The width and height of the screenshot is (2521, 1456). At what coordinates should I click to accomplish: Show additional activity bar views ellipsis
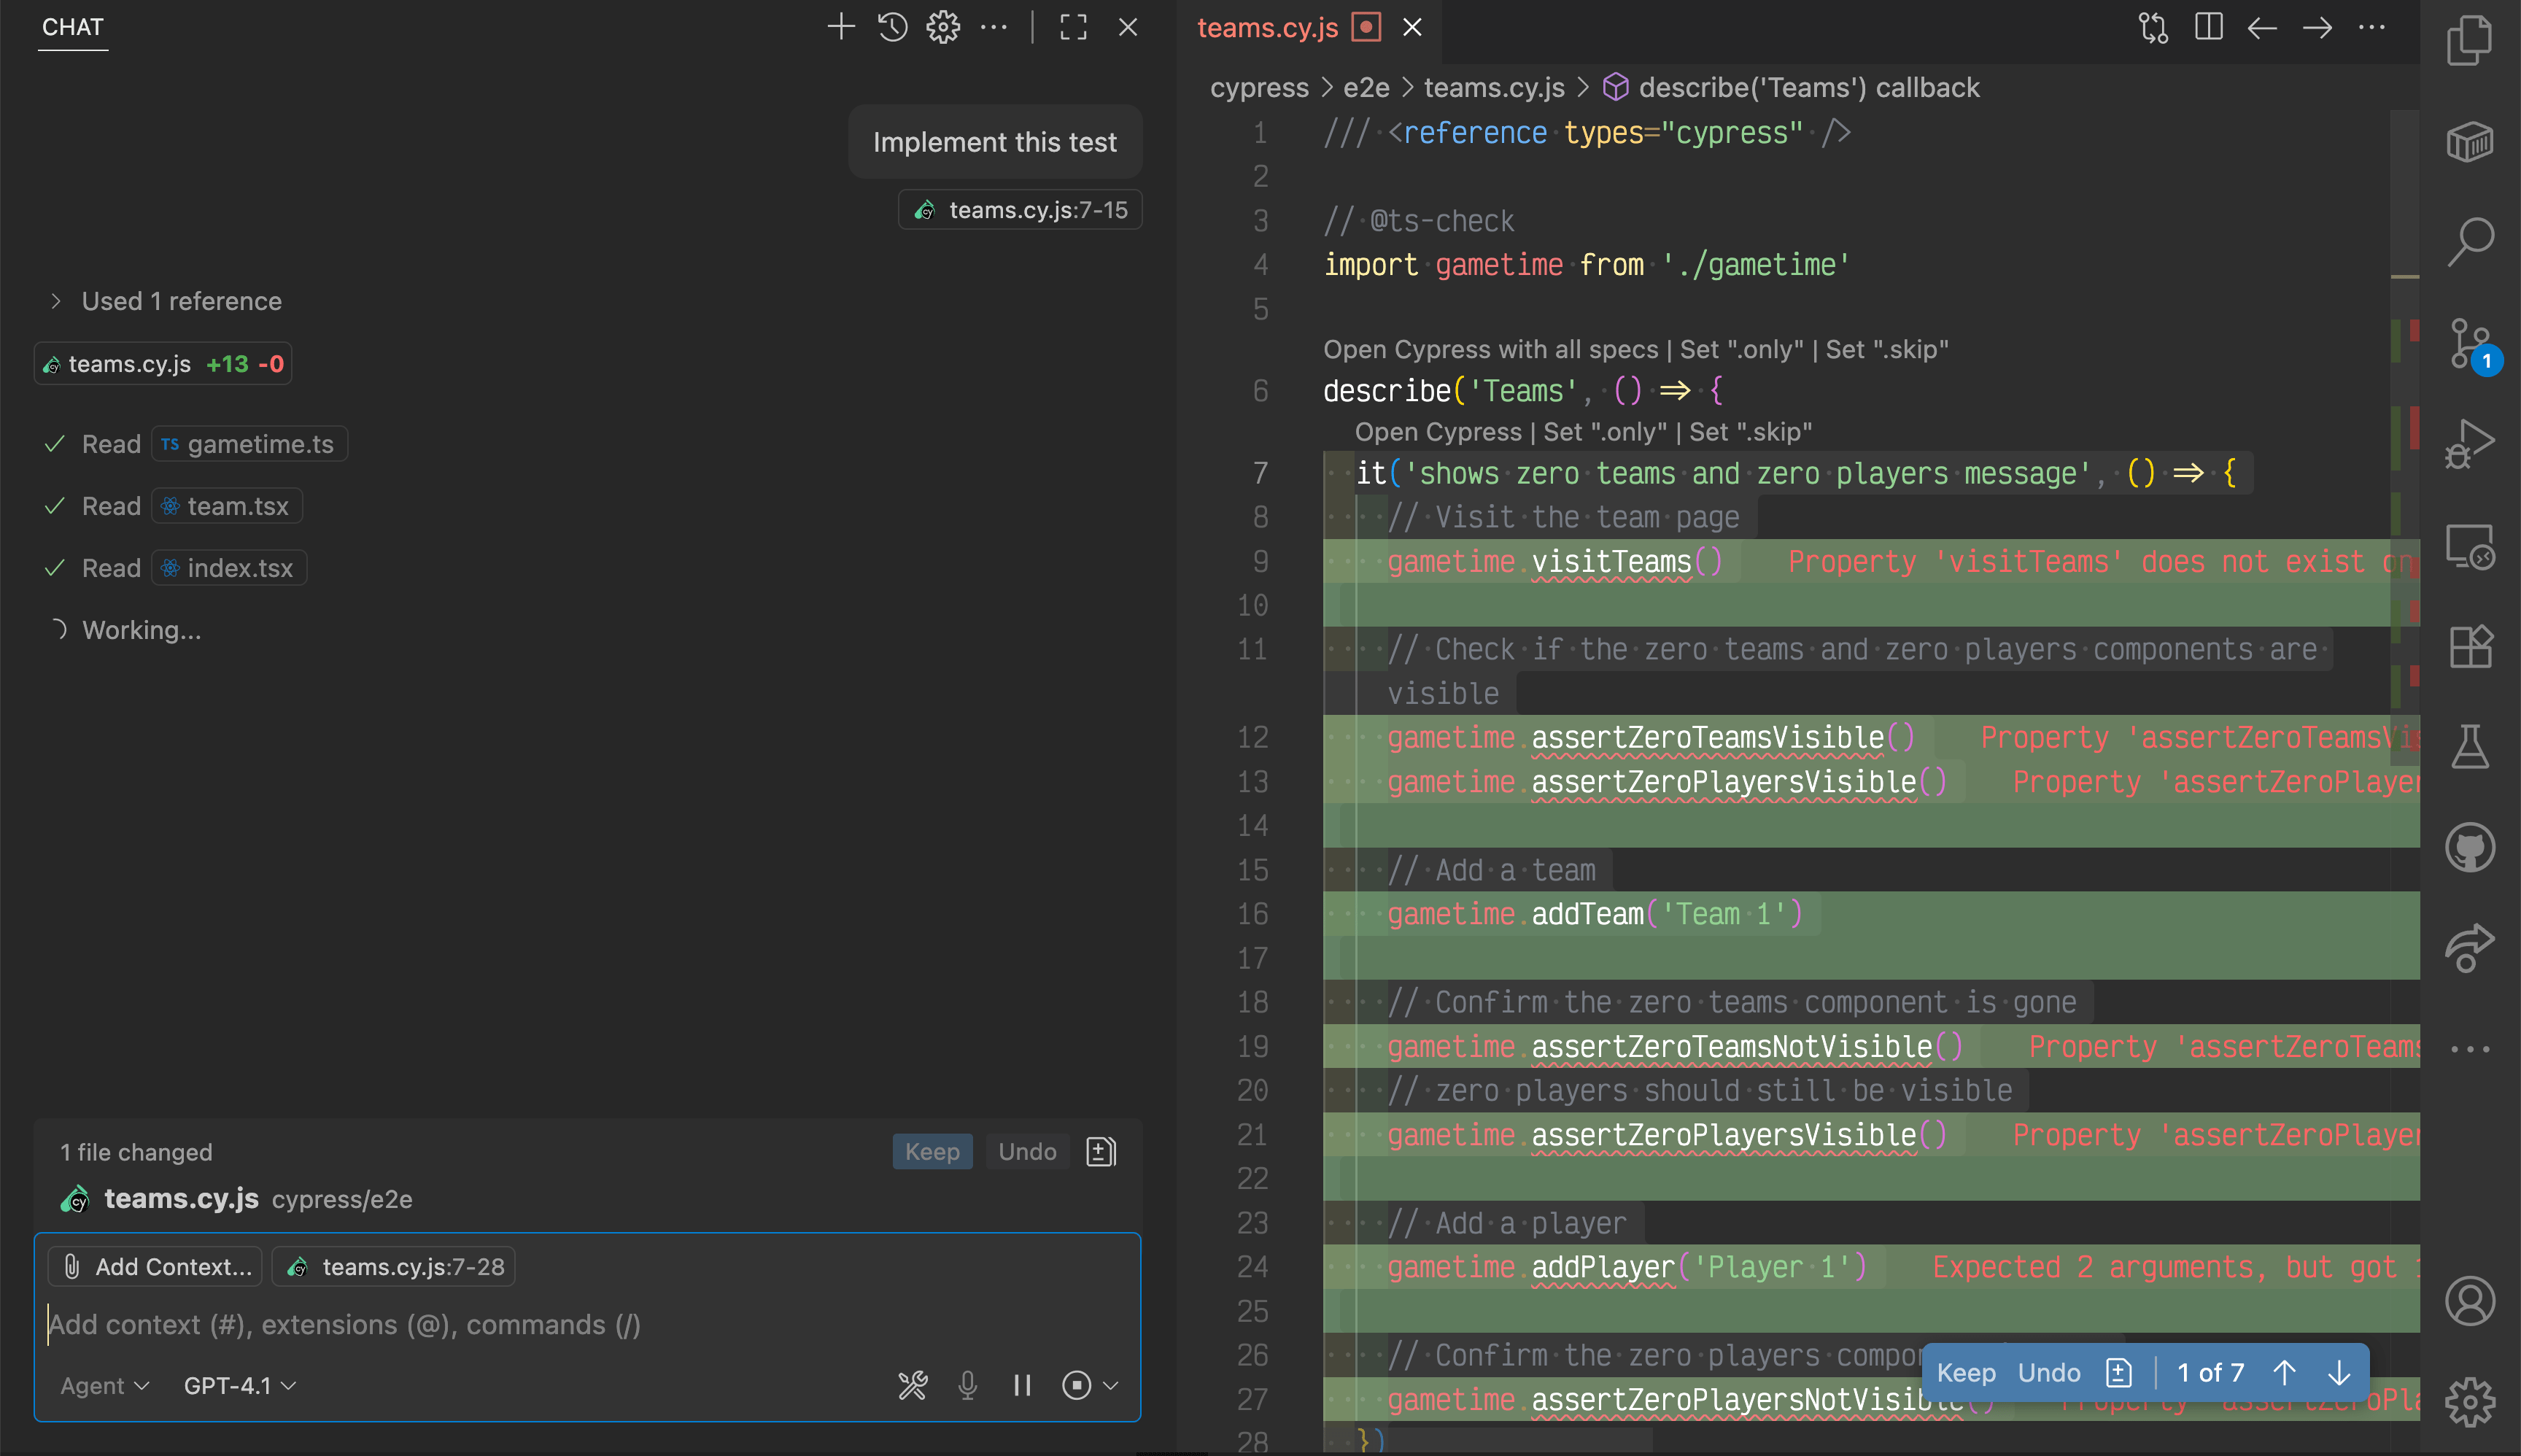click(x=2470, y=1049)
